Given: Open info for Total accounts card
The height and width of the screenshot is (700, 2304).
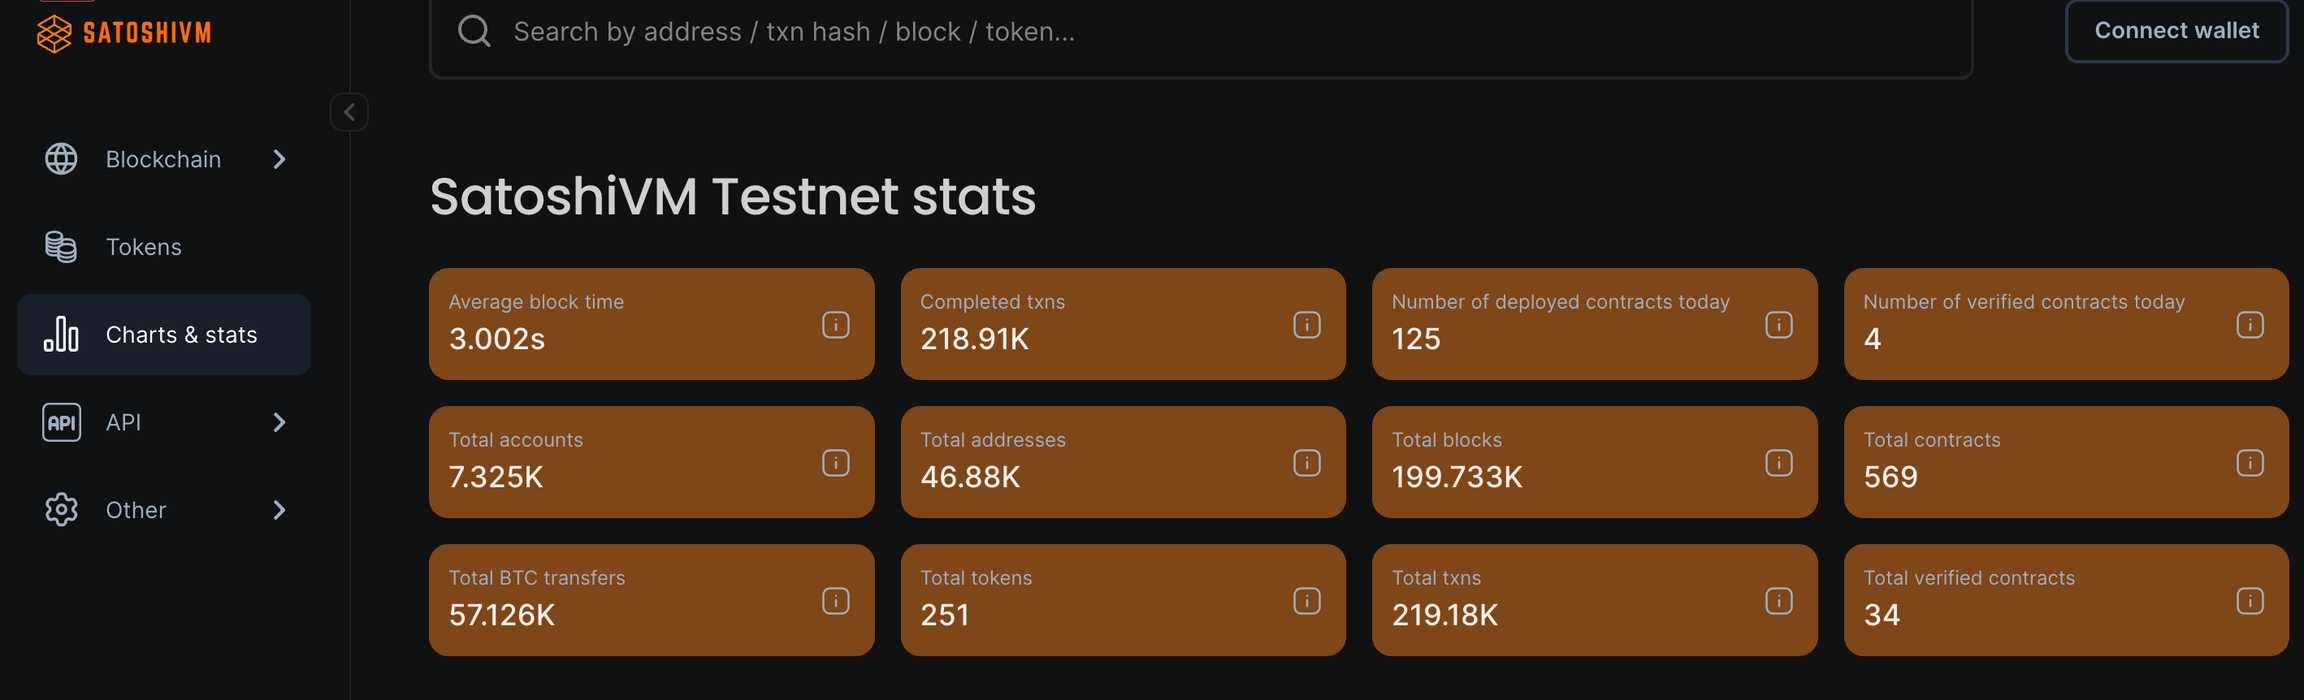Looking at the screenshot, I should pyautogui.click(x=836, y=463).
